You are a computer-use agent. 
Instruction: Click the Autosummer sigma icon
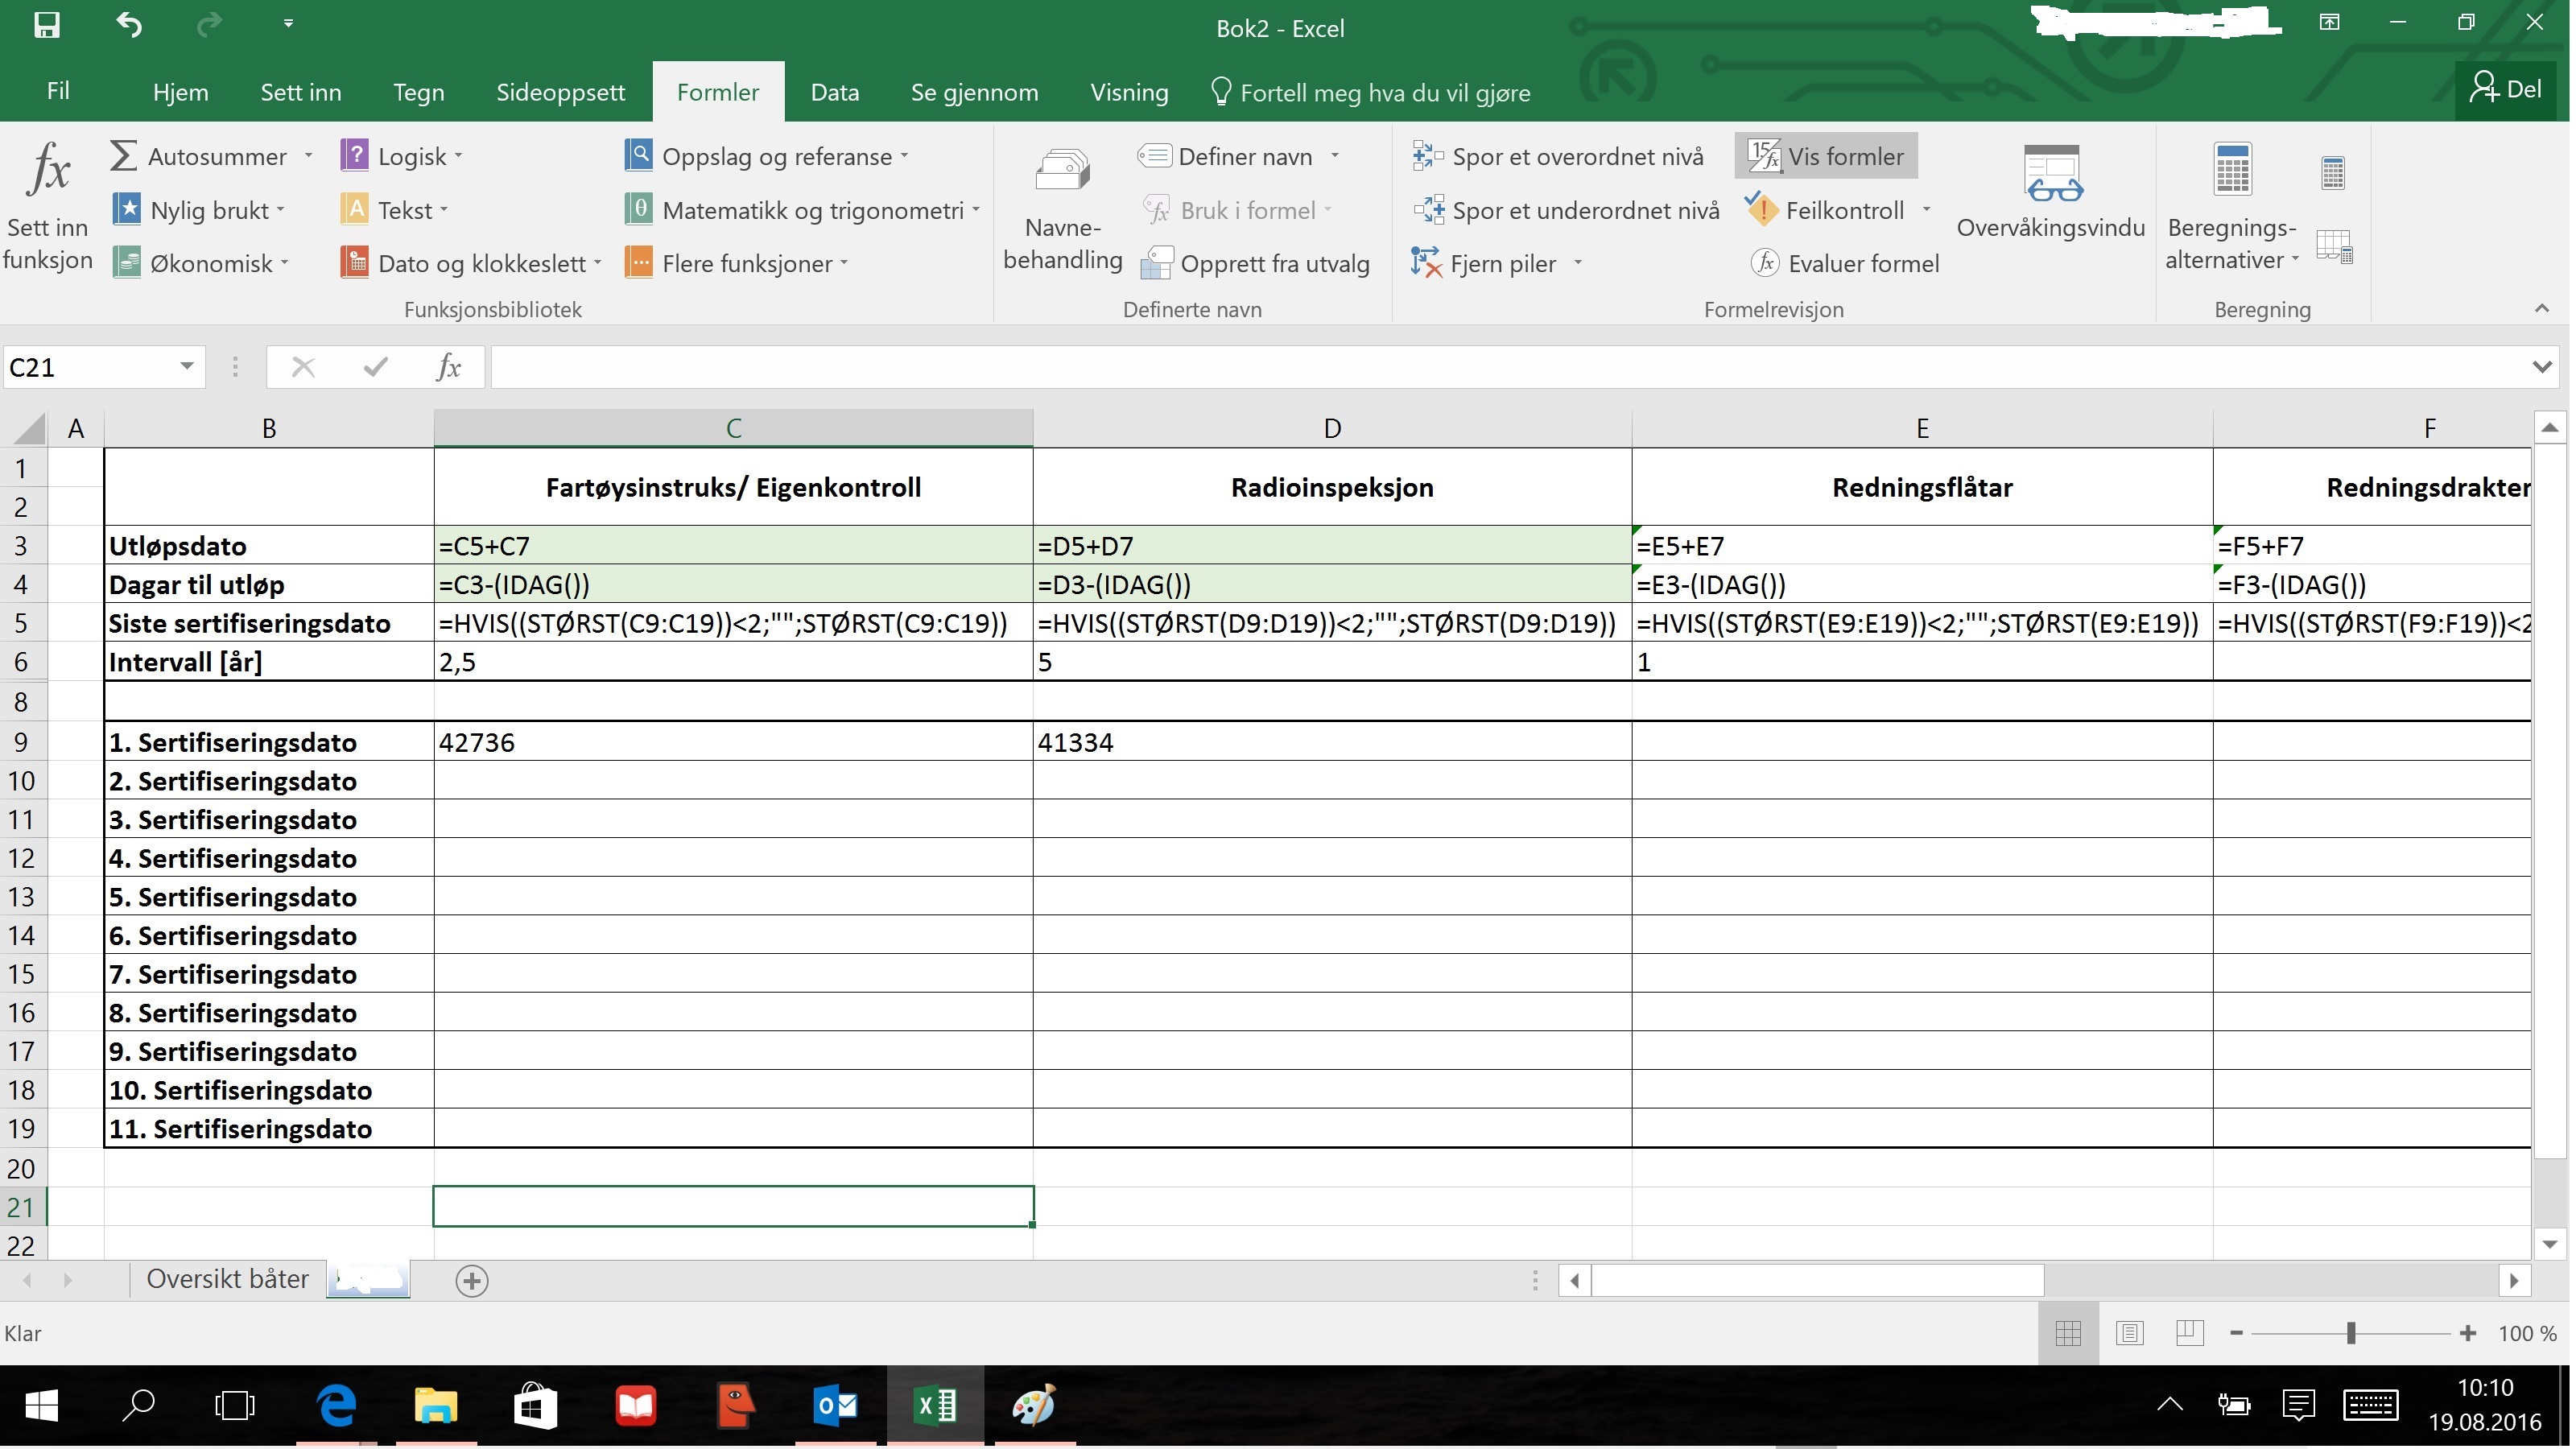pos(123,156)
